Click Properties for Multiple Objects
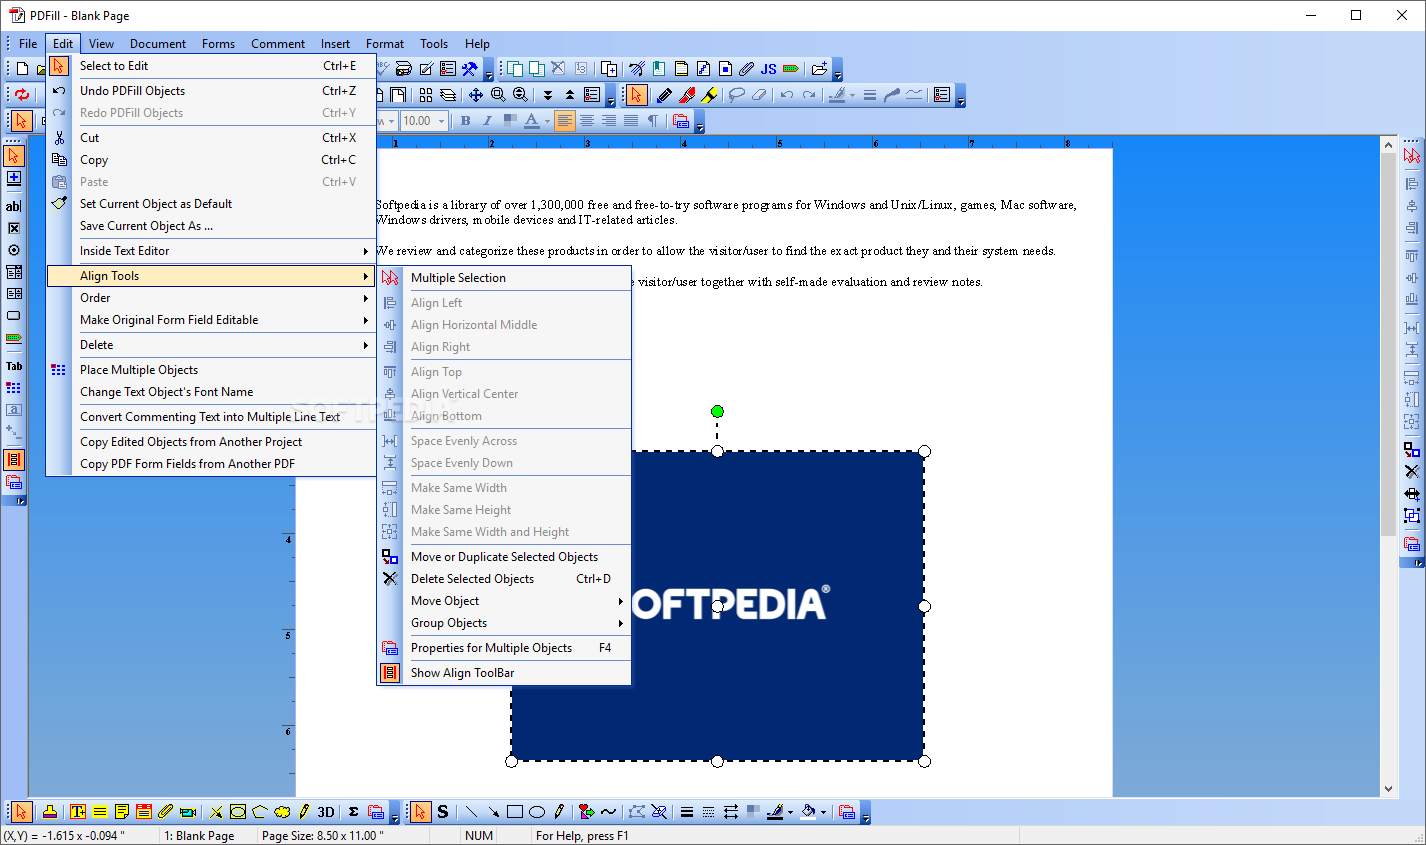This screenshot has height=845, width=1426. point(504,648)
